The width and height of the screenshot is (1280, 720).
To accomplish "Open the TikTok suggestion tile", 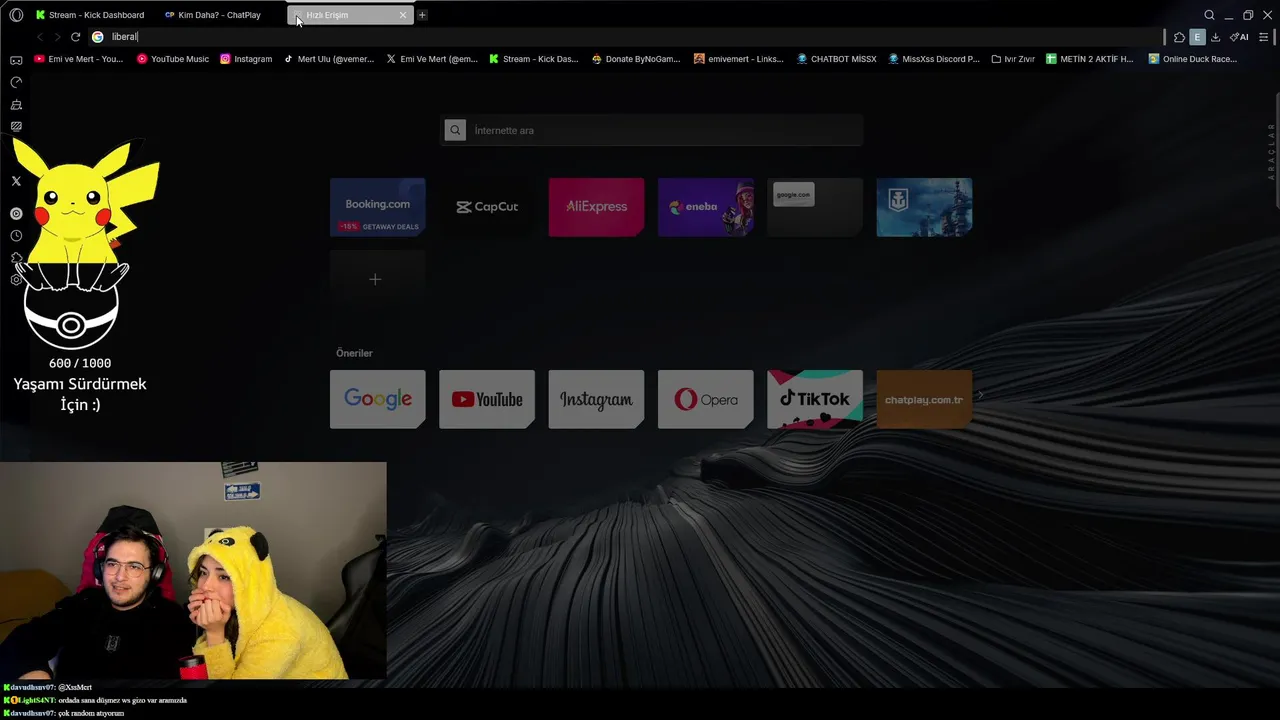I will click(x=815, y=399).
